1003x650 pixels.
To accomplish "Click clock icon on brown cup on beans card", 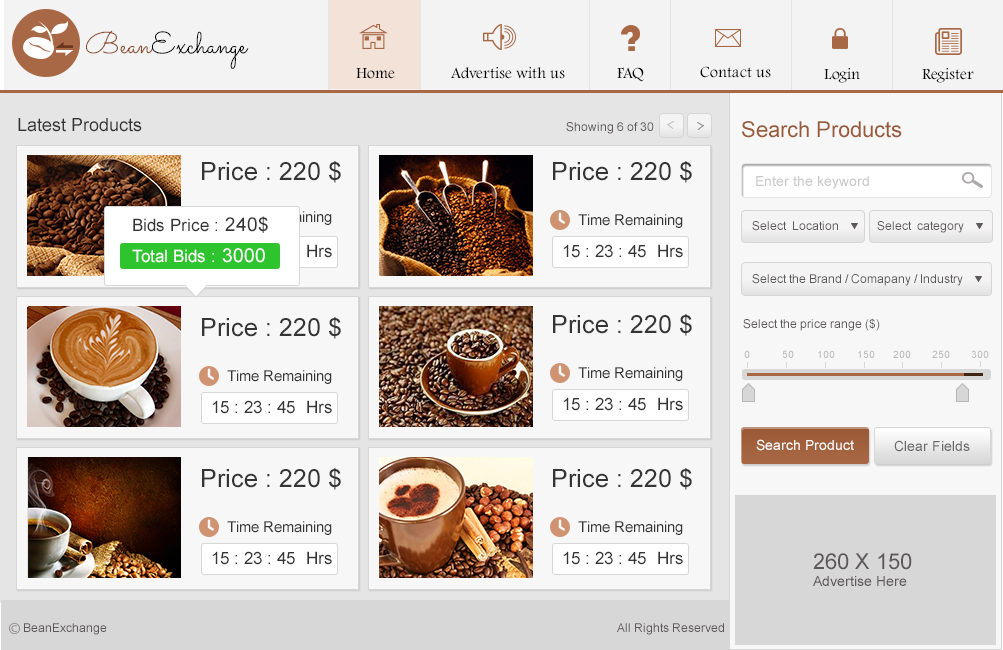I will [560, 373].
